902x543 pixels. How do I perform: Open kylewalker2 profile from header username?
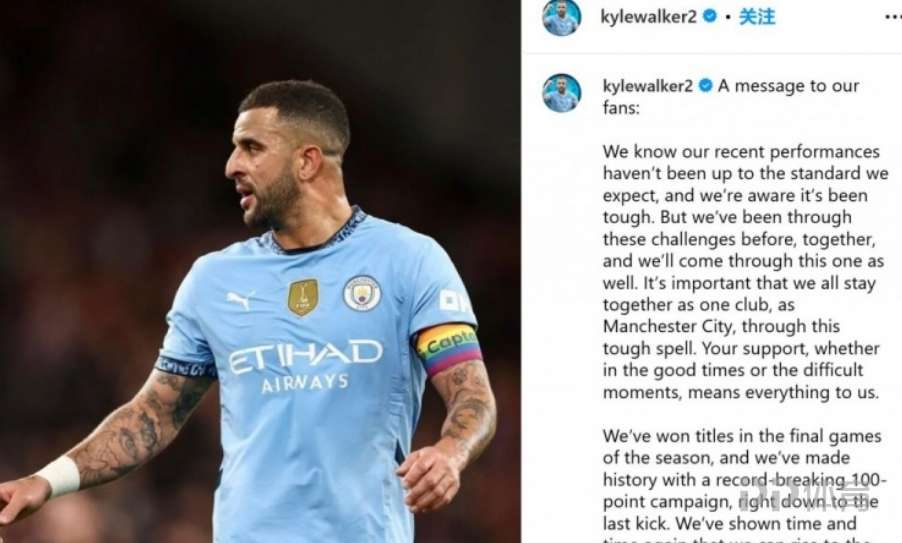pos(648,17)
